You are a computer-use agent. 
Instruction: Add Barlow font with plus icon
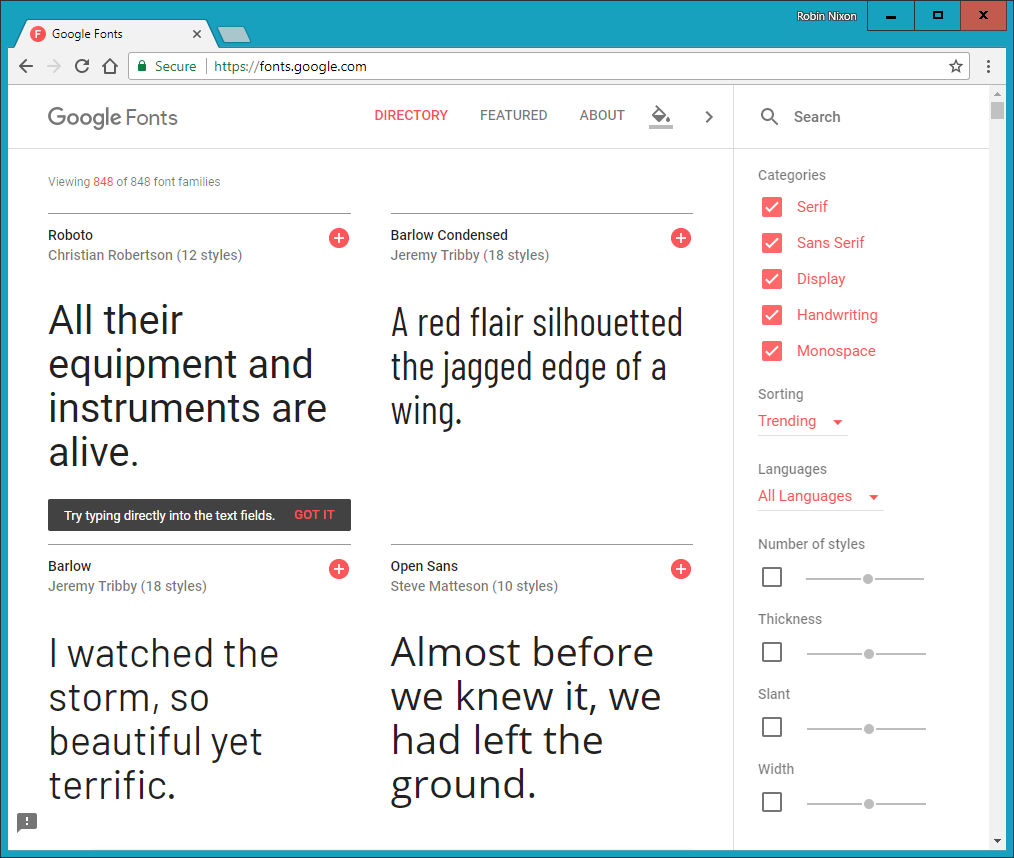click(x=339, y=569)
